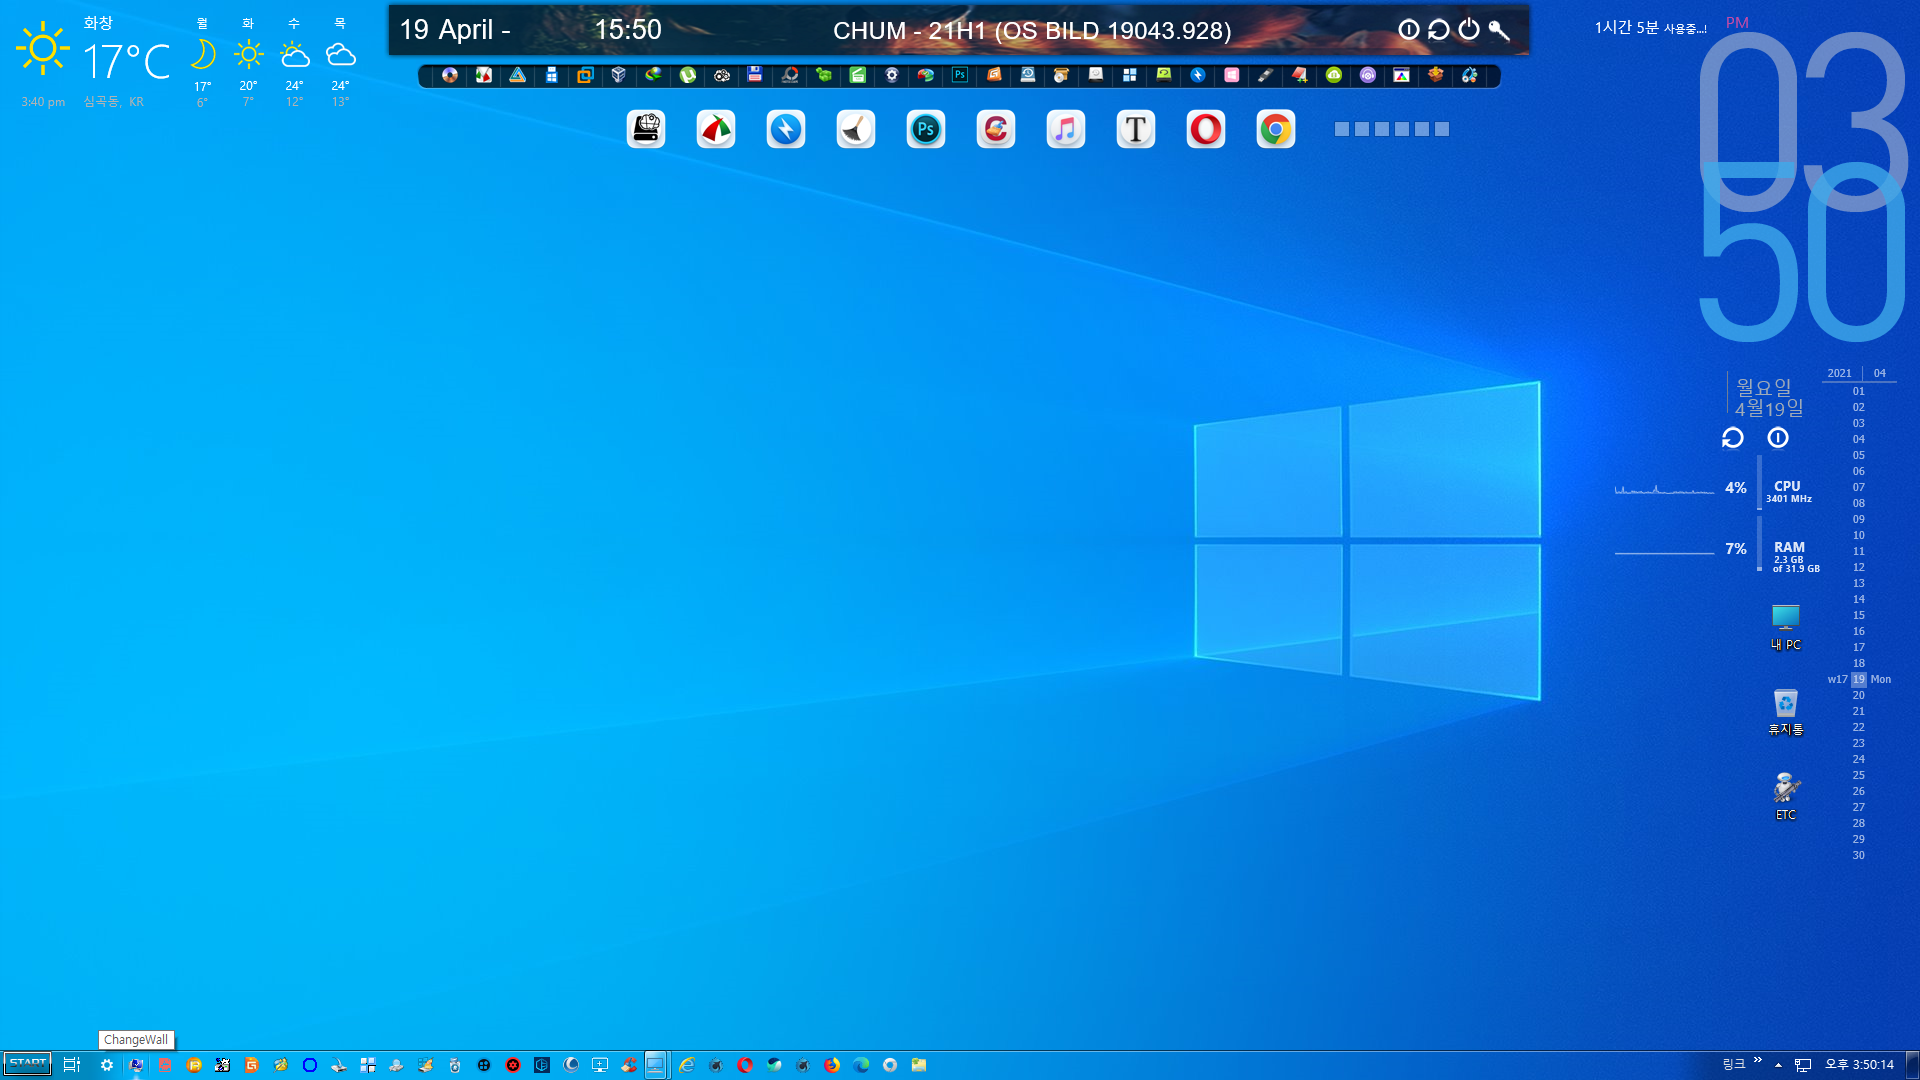Select the 목 Thursday forecast icon

point(340,54)
